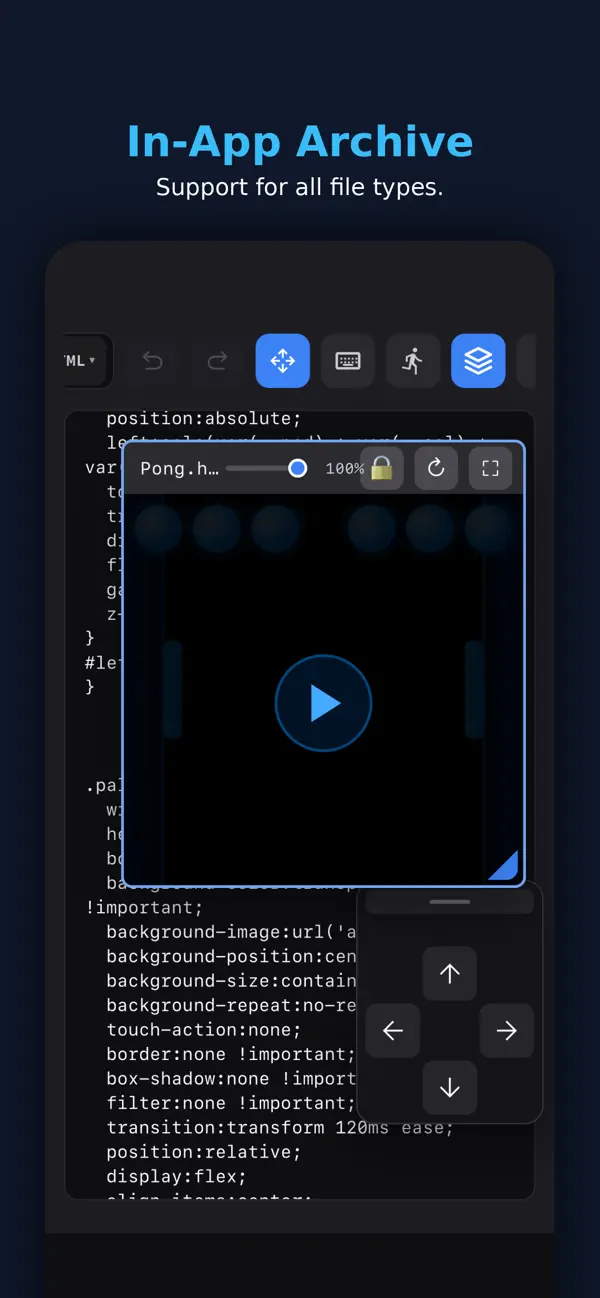Click the '!important;' code line
This screenshot has height=1298, width=600.
pyautogui.click(x=144, y=907)
